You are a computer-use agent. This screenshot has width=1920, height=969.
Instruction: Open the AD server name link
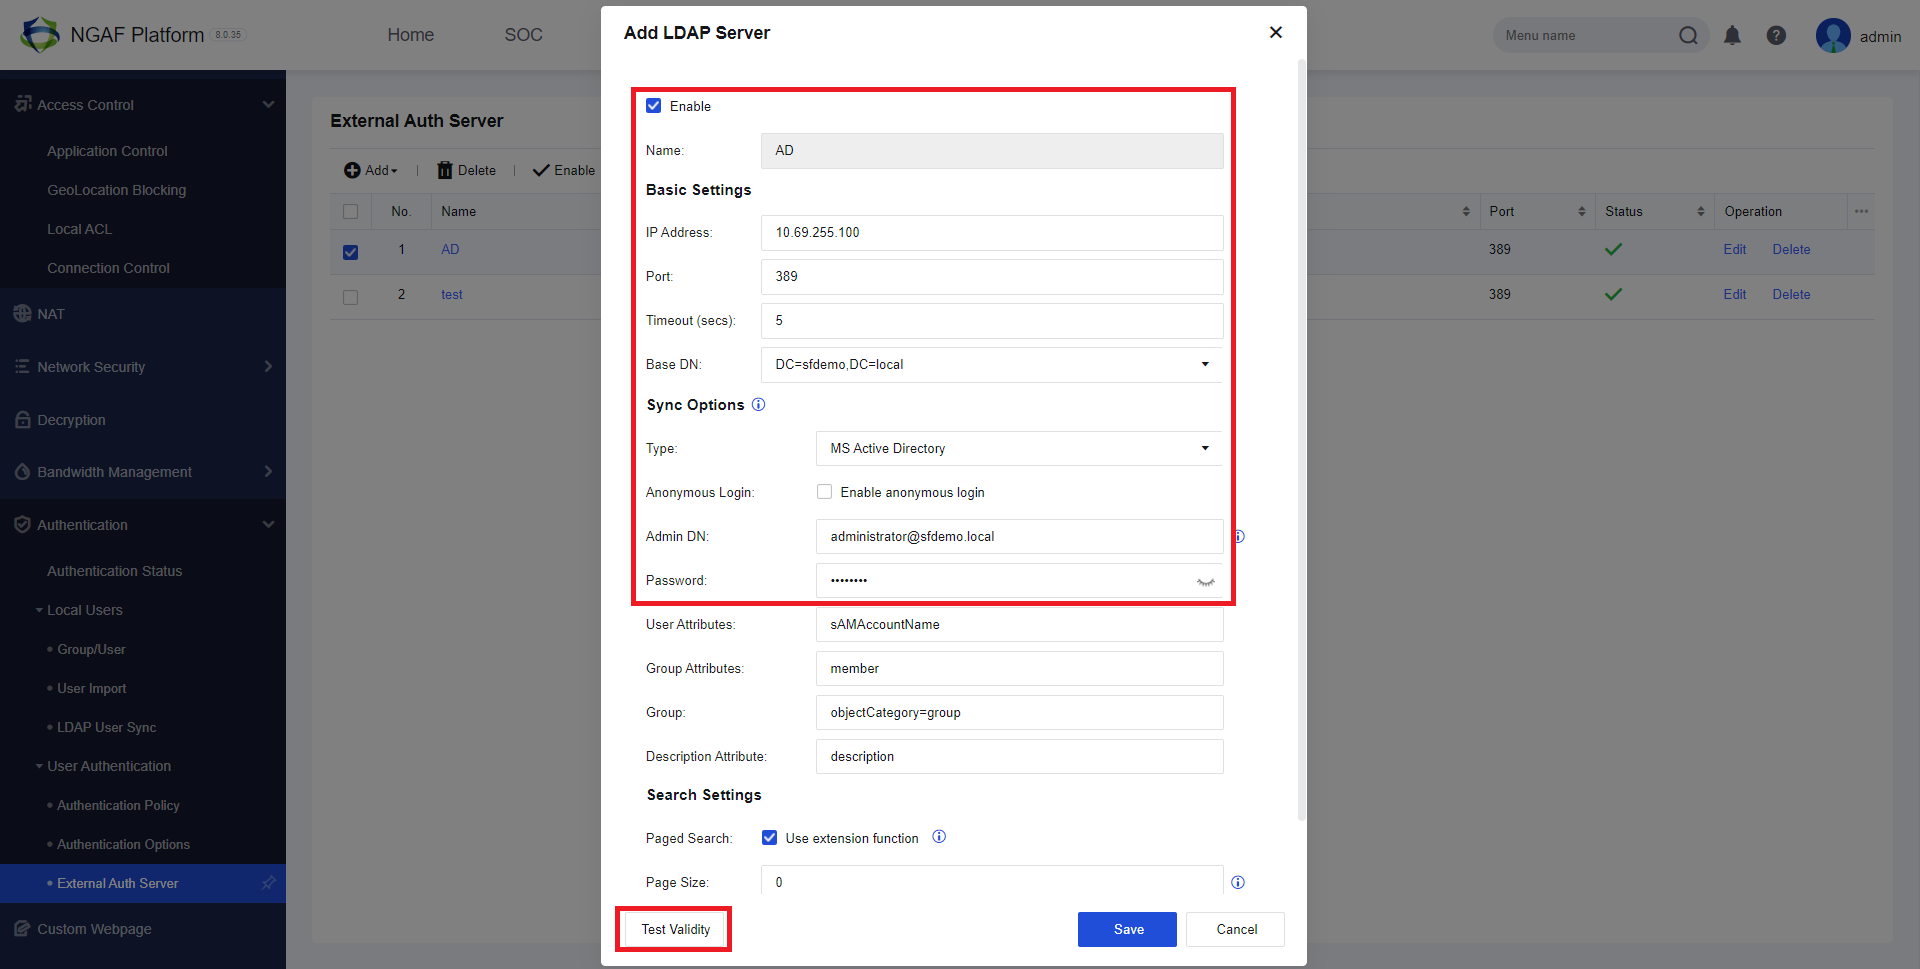click(450, 249)
